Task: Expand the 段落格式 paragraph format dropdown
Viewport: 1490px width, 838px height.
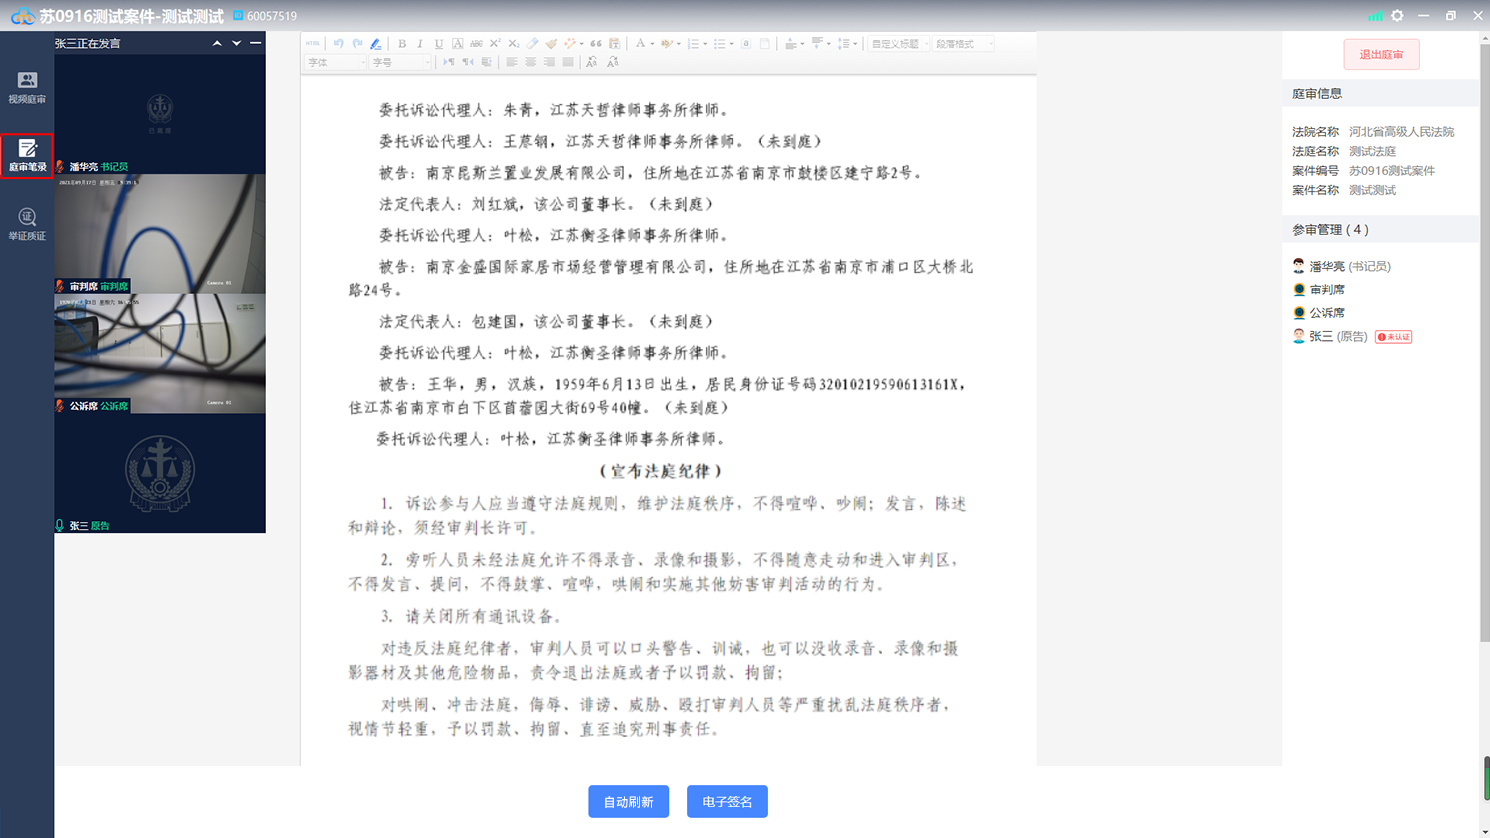Action: tap(963, 44)
